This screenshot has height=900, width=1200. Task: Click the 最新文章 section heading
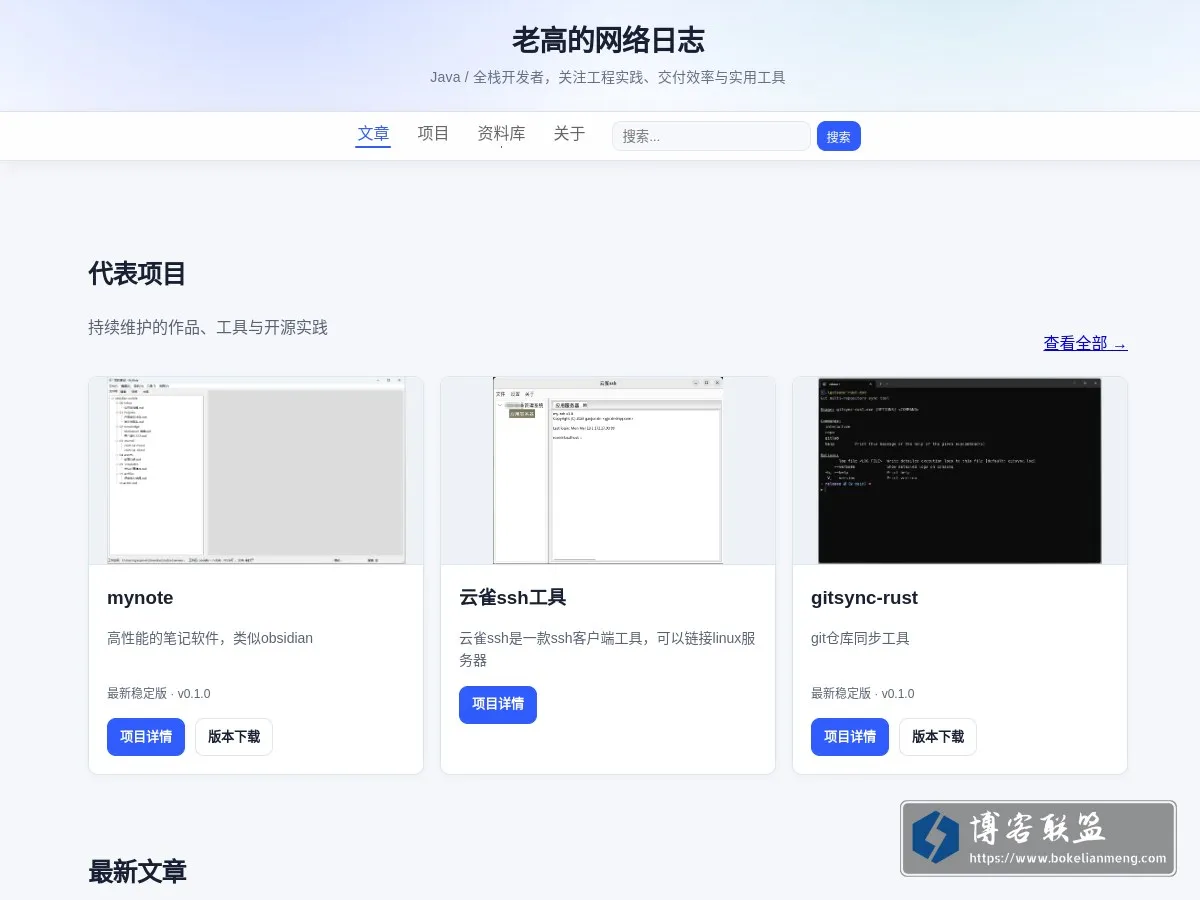(x=137, y=872)
